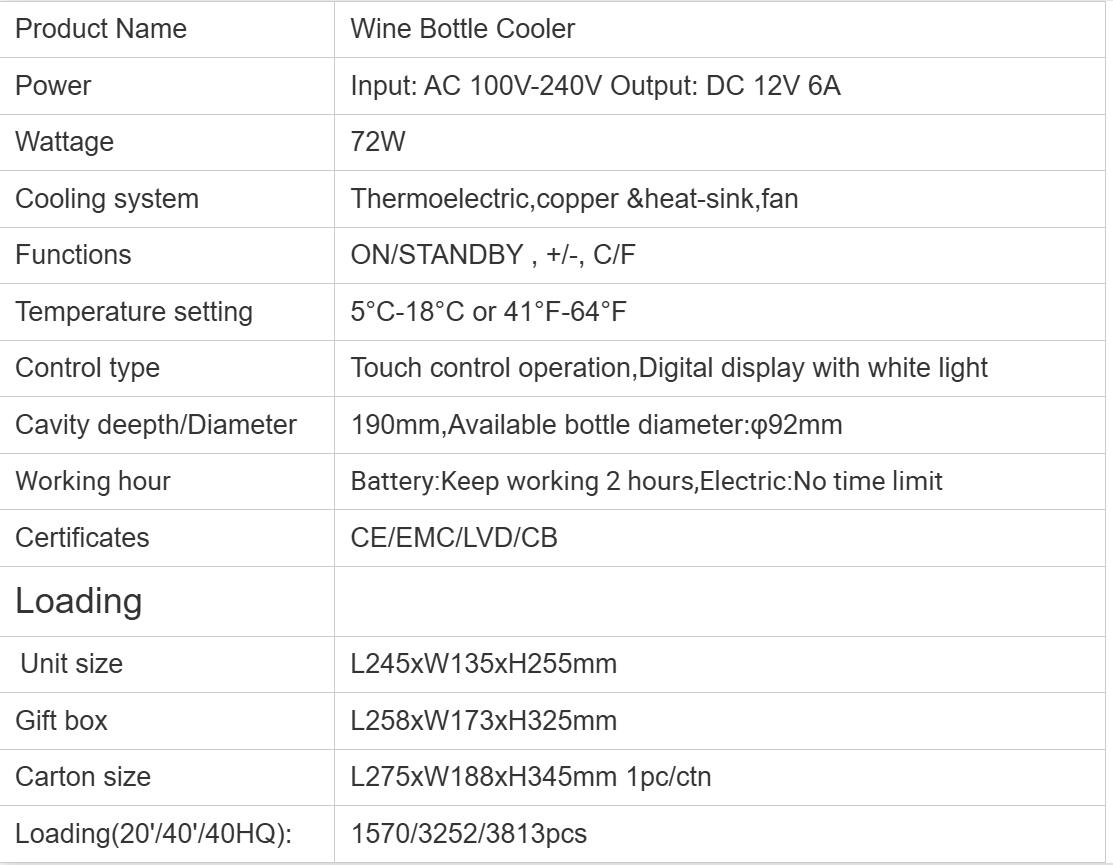Image resolution: width=1113 pixels, height=865 pixels.
Task: Select the touch control operation description
Action: [669, 368]
